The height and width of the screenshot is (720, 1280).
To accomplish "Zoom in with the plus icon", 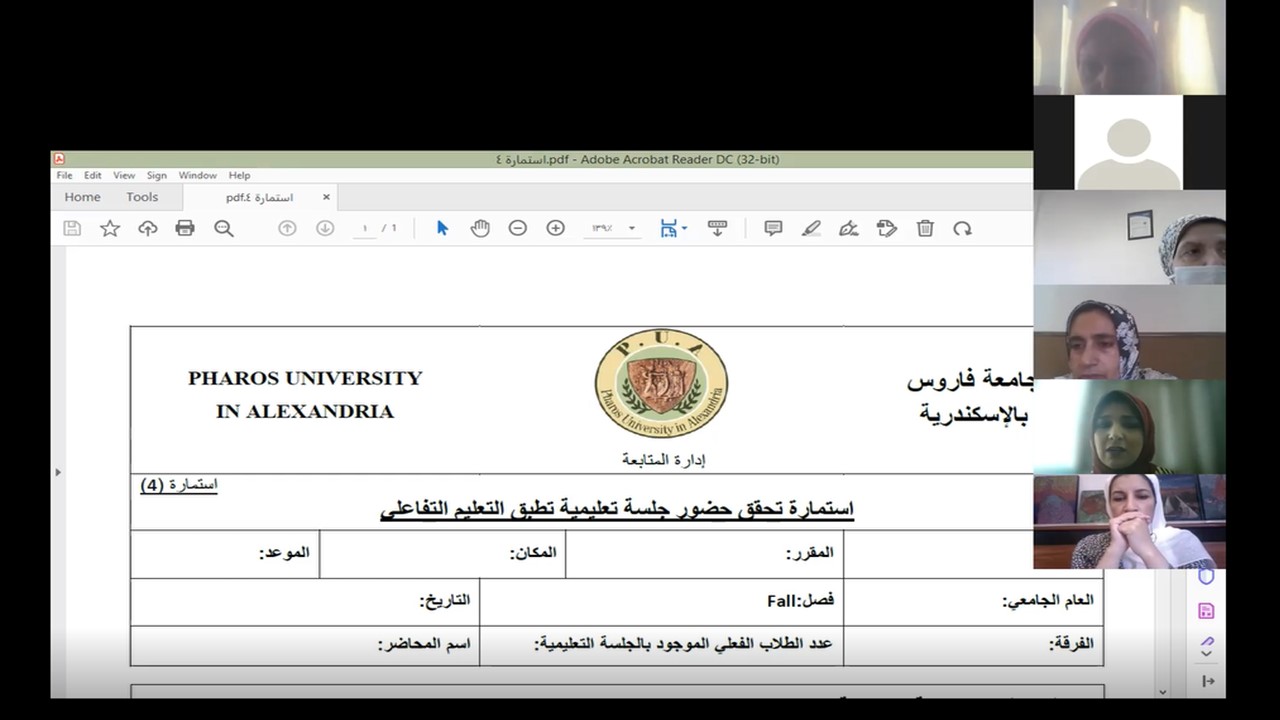I will click(556, 228).
